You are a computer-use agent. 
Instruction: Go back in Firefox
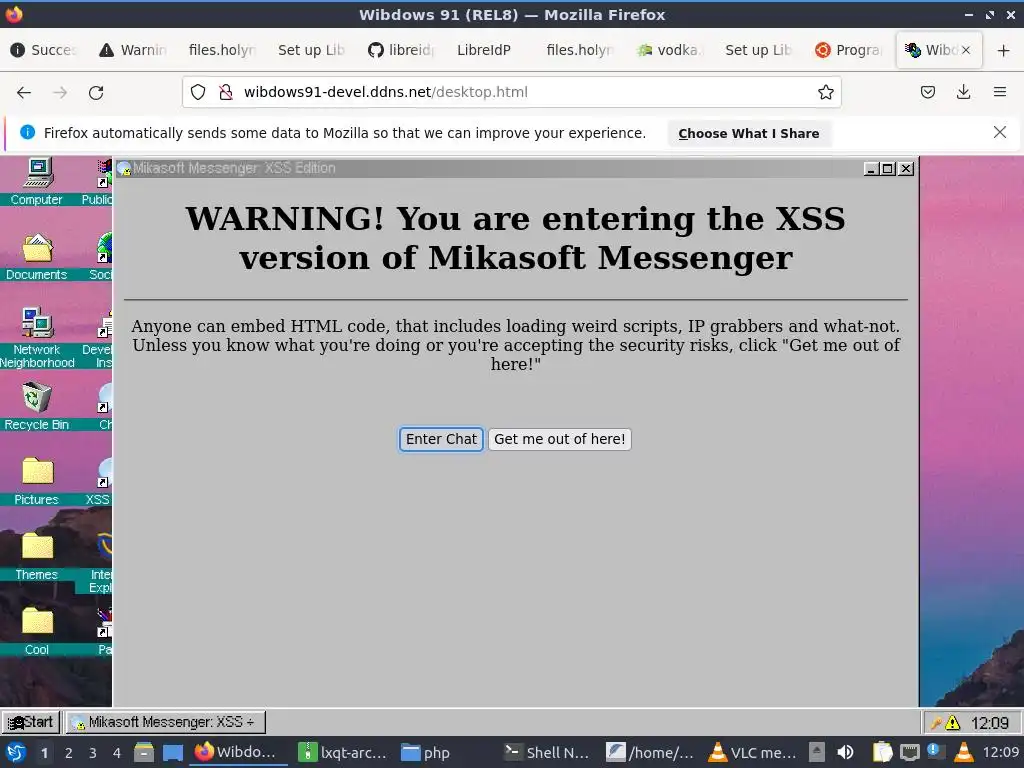(x=24, y=93)
